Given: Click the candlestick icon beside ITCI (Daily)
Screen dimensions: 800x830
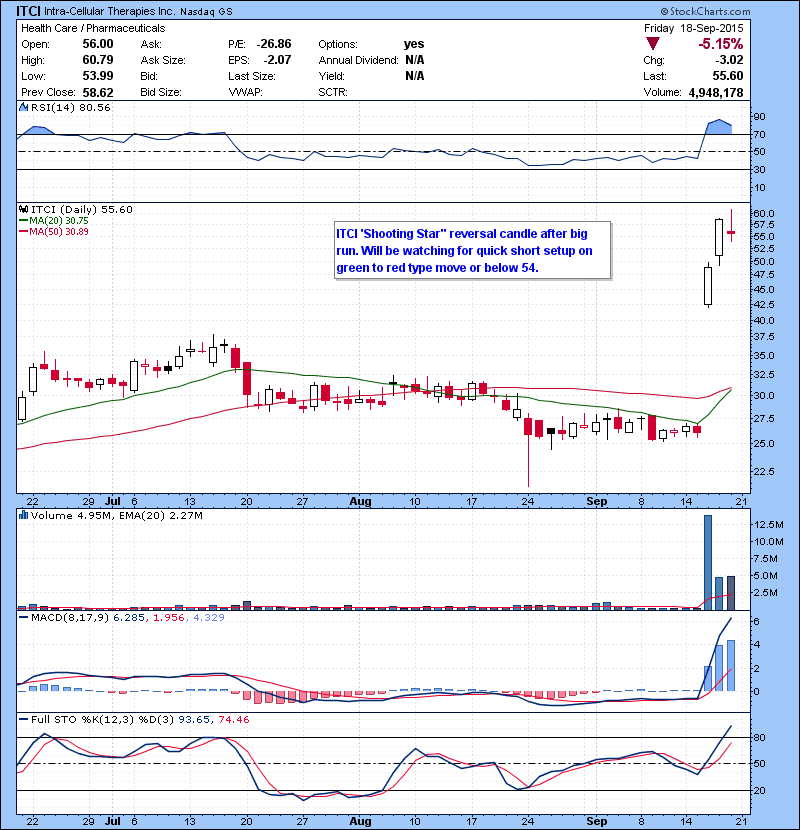Looking at the screenshot, I should [23, 210].
